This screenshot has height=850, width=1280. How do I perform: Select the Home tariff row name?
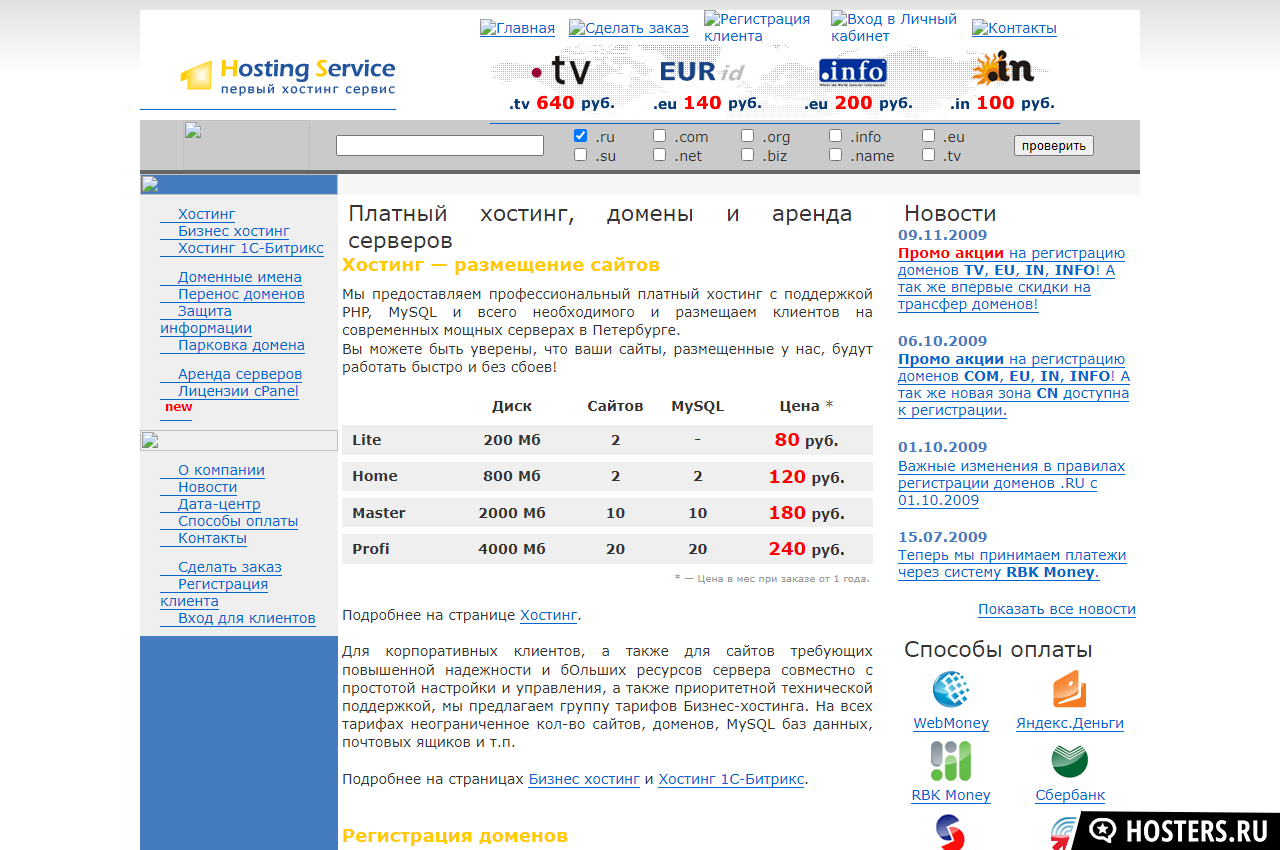point(375,476)
